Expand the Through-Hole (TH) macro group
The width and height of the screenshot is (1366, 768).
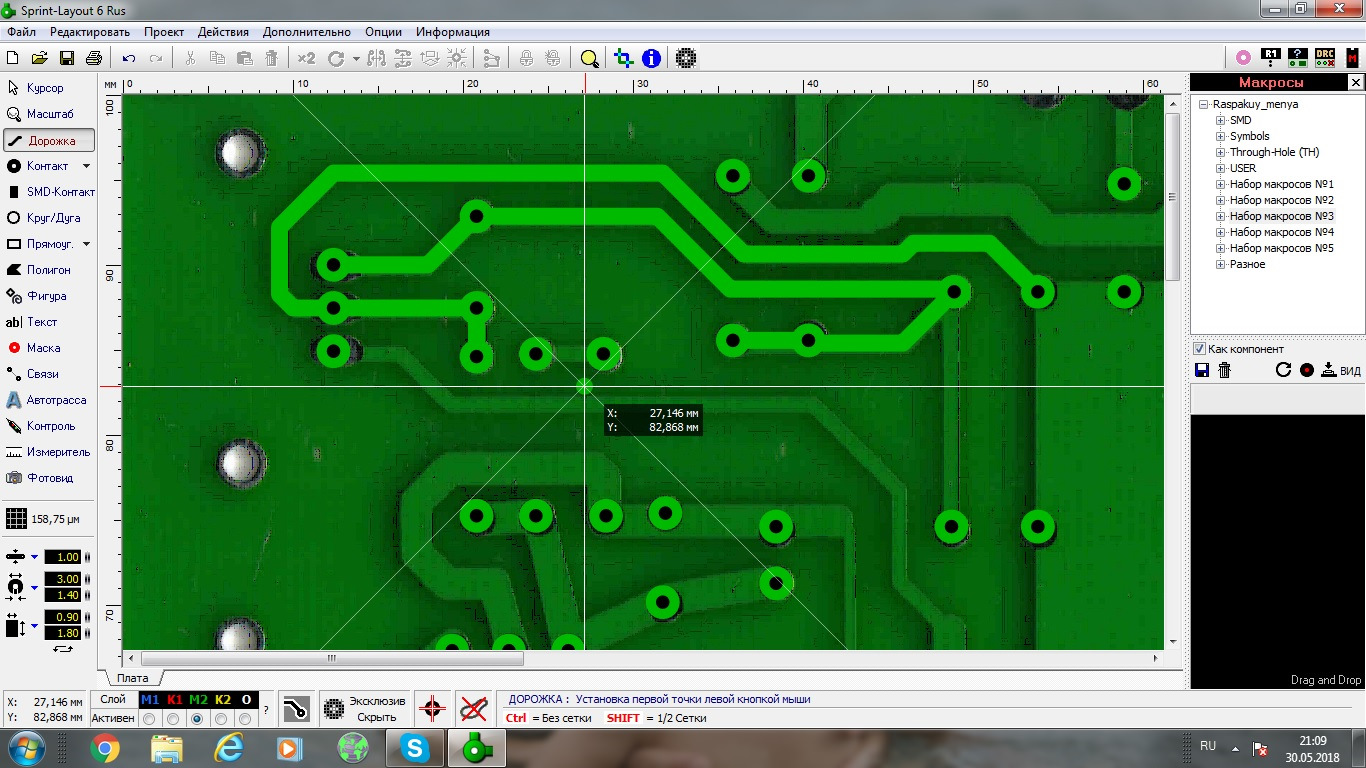1221,151
